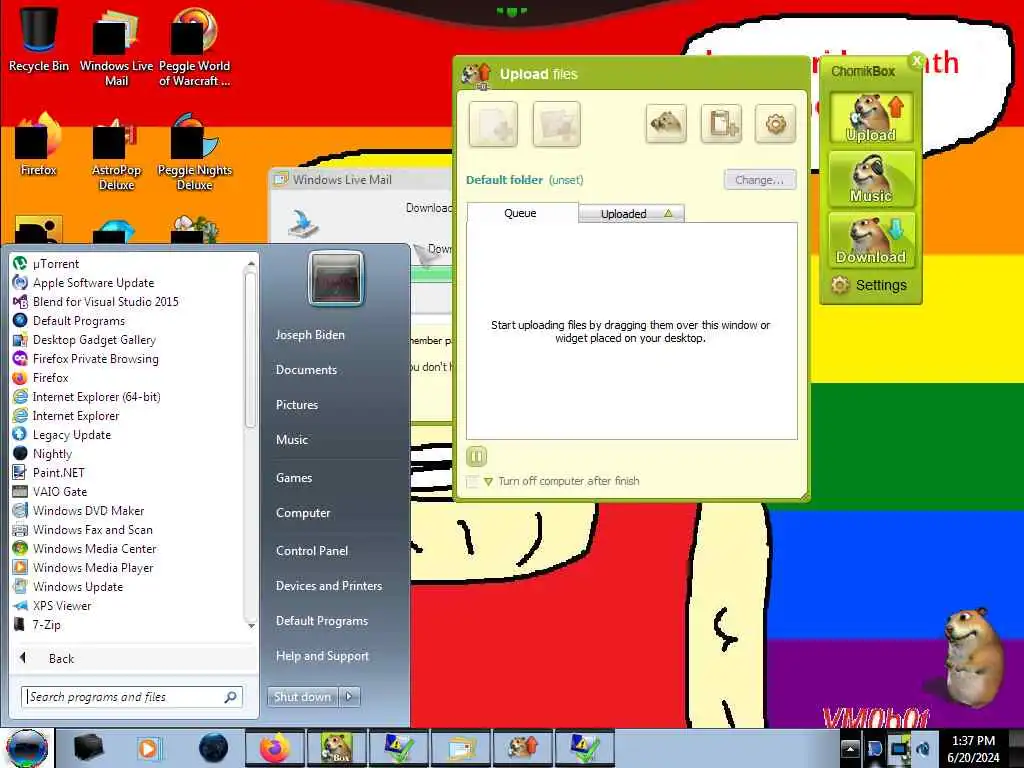Click the Change... button for default folder
Screen dimensions: 1024x768
point(760,180)
